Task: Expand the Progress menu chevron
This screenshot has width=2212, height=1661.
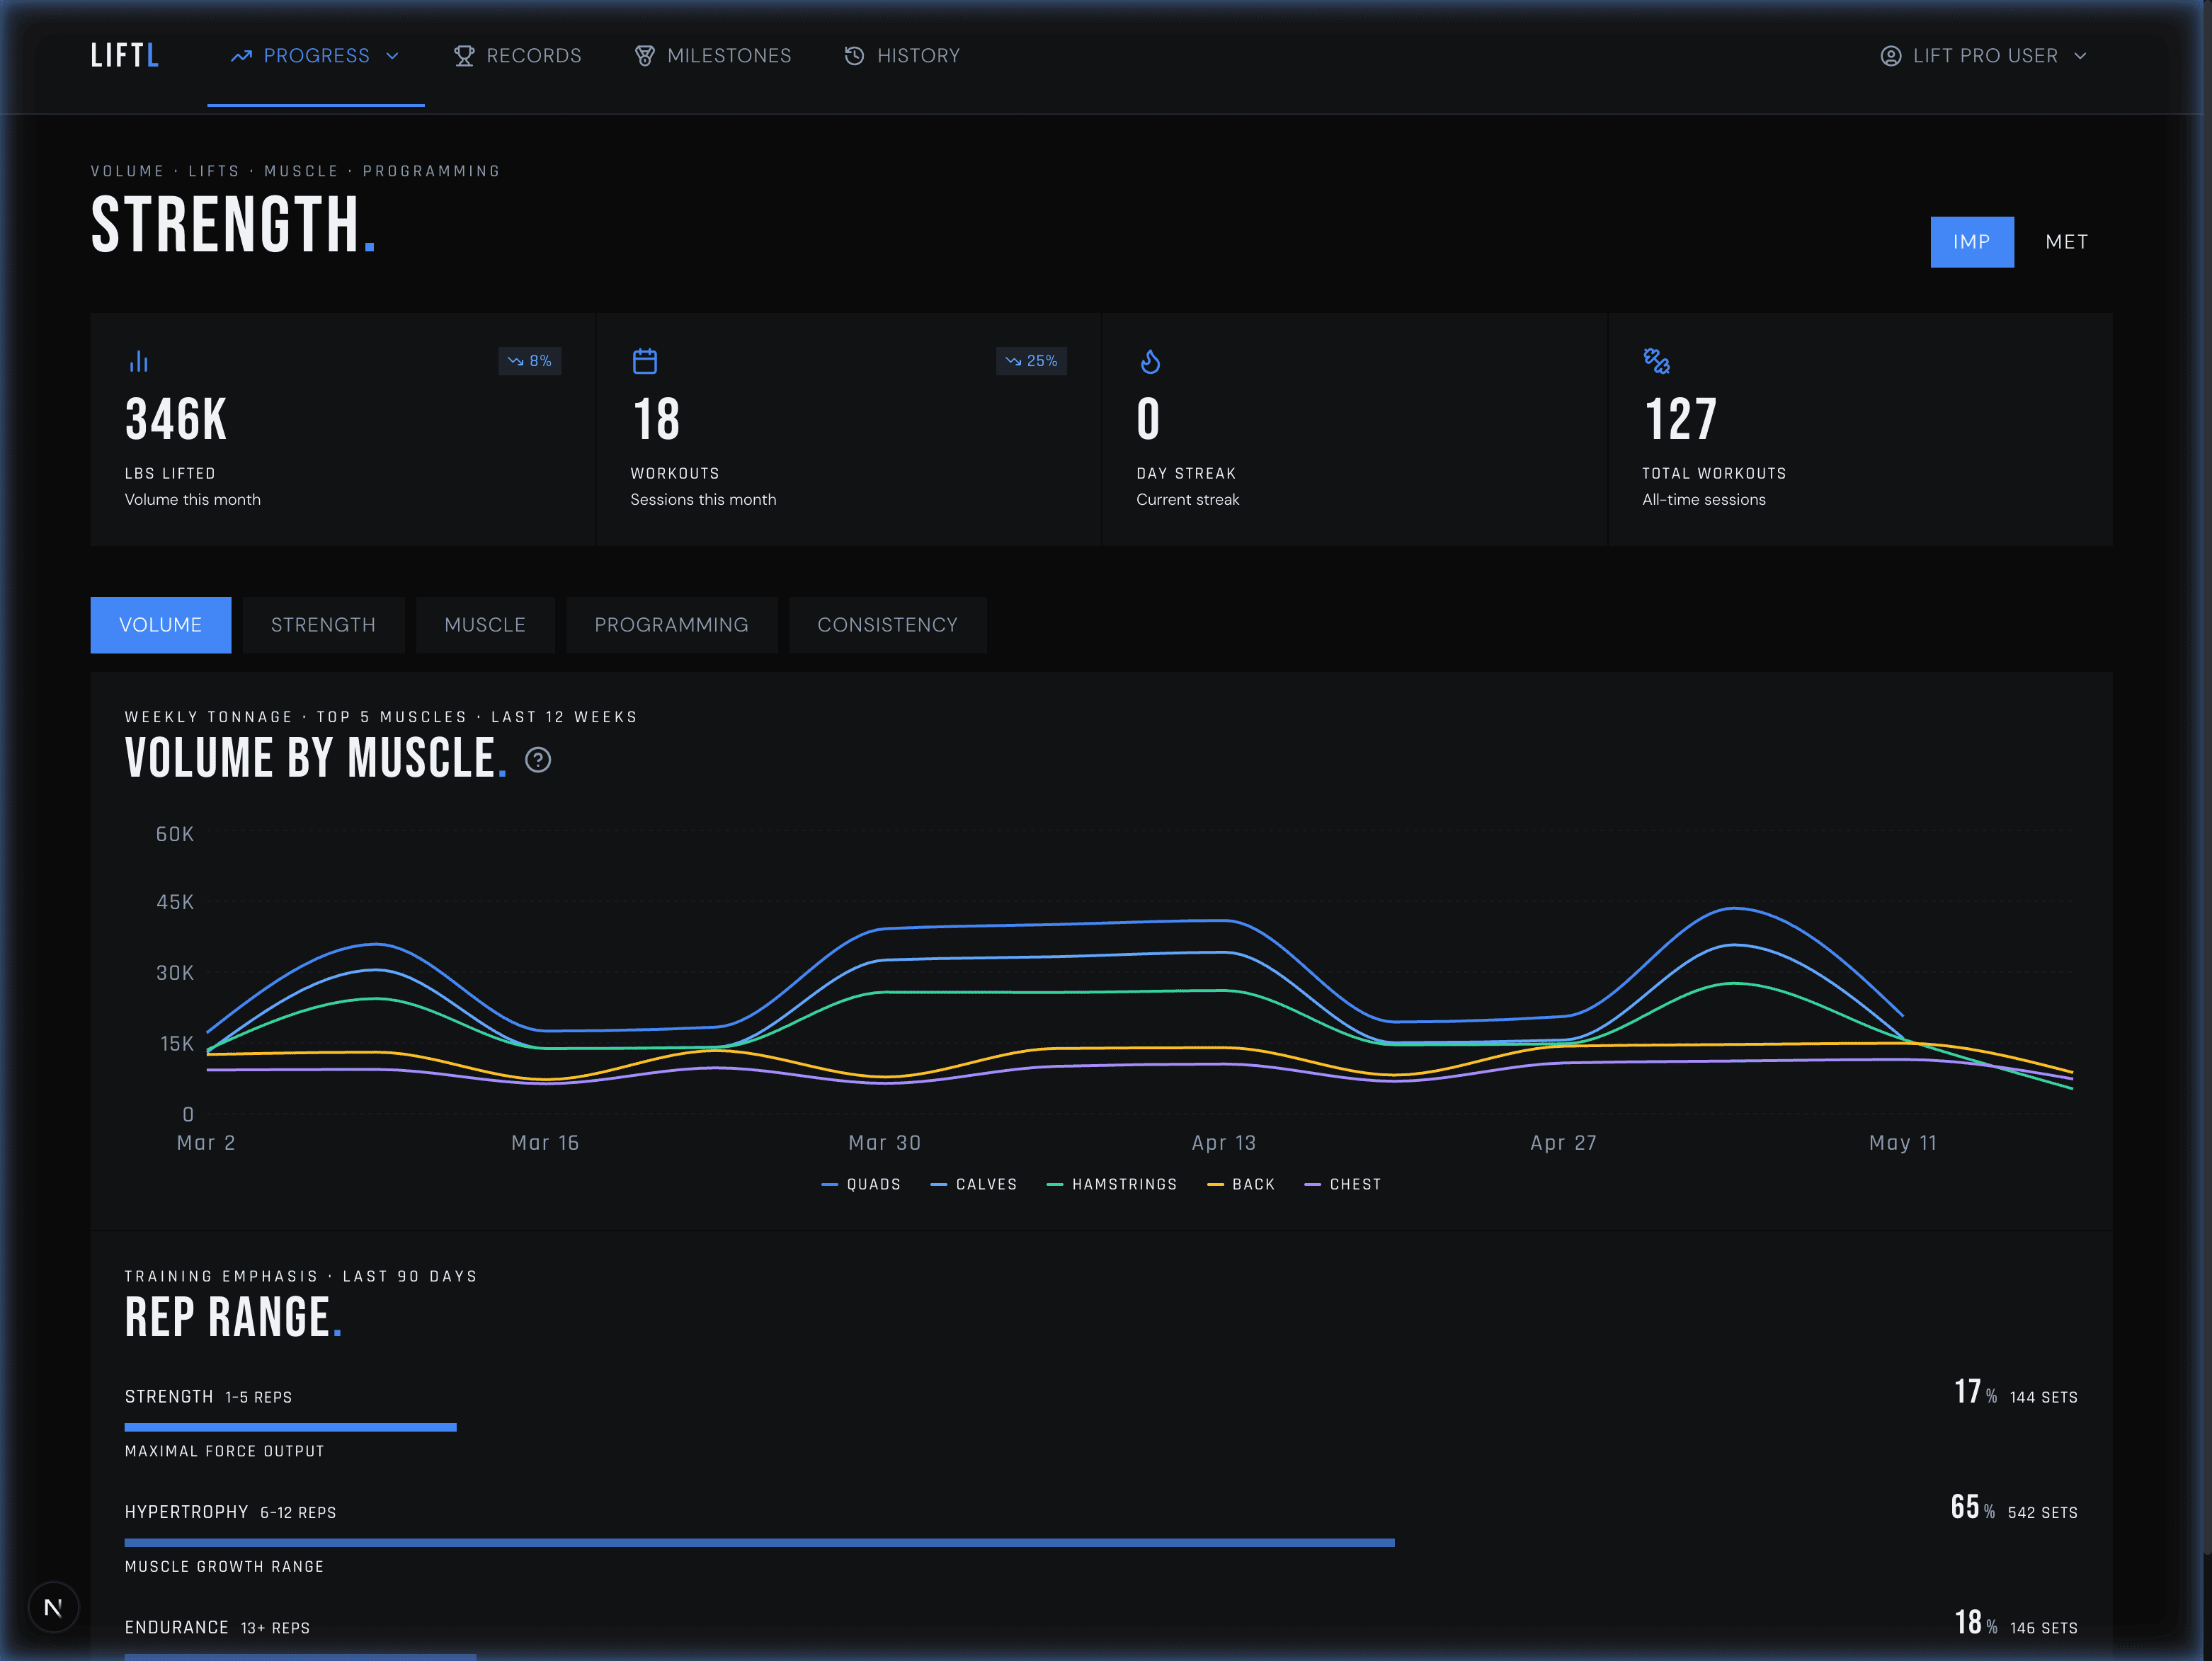Action: pos(392,56)
